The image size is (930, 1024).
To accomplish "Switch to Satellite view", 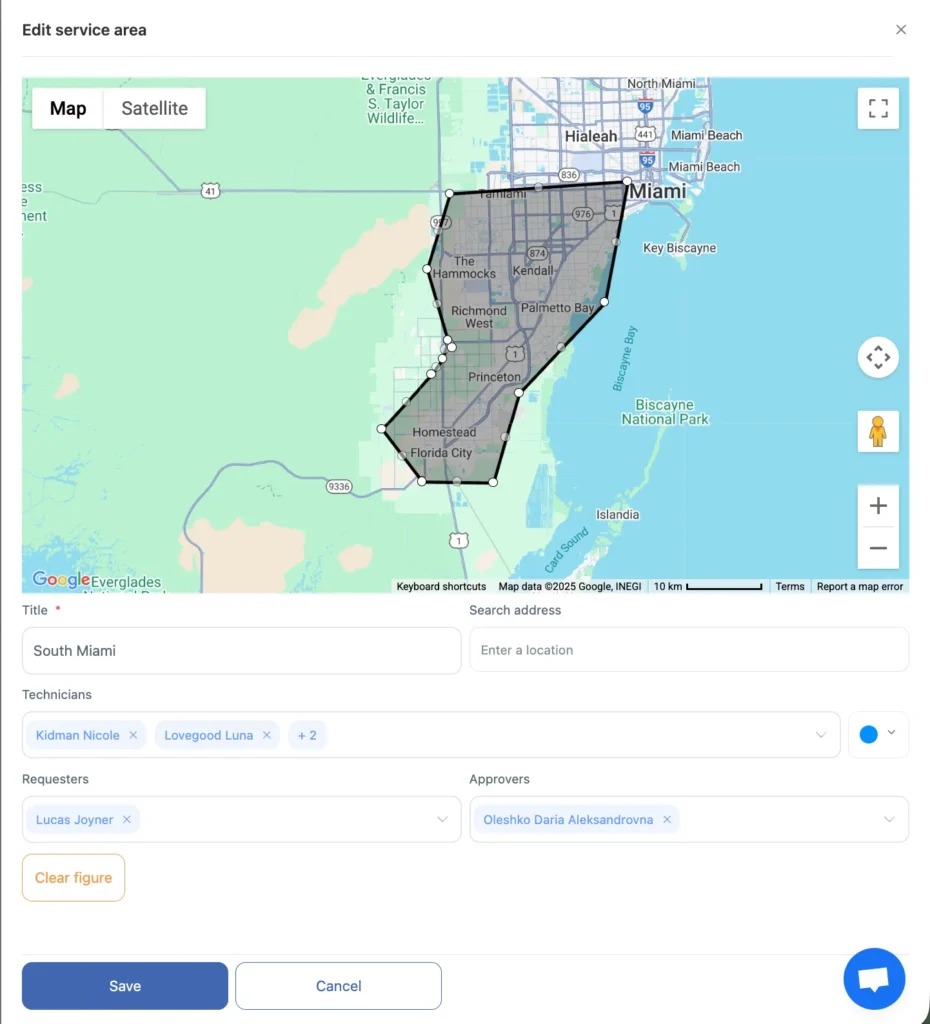I will pos(154,108).
